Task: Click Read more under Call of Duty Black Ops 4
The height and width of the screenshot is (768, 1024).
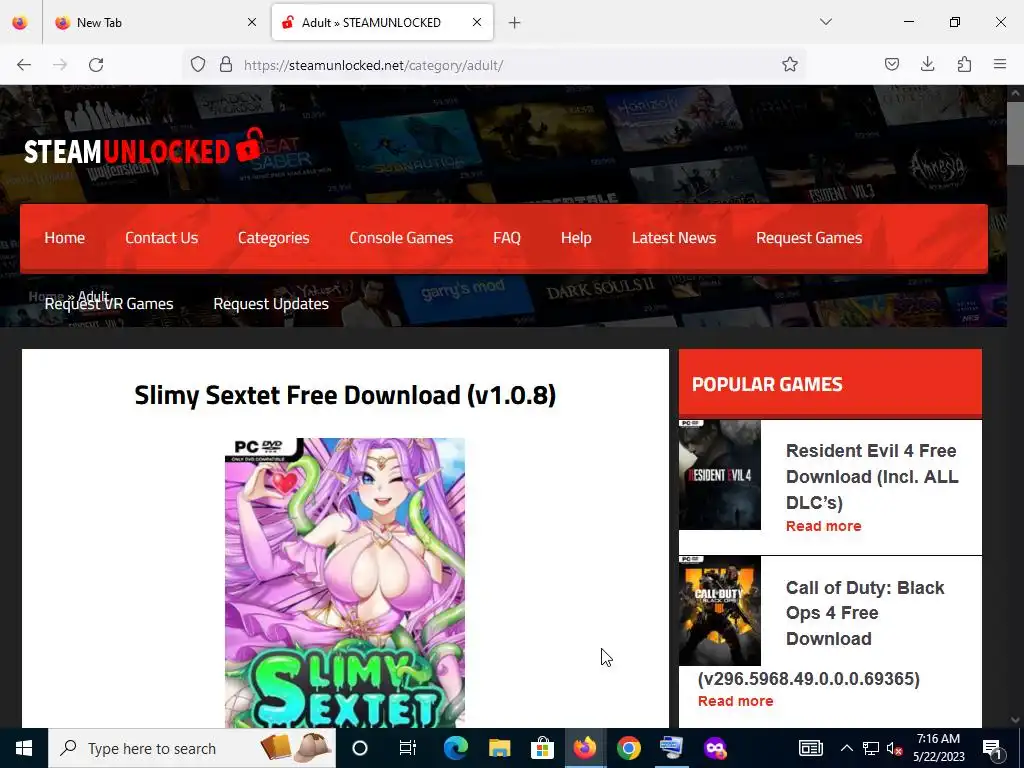Action: click(x=735, y=701)
